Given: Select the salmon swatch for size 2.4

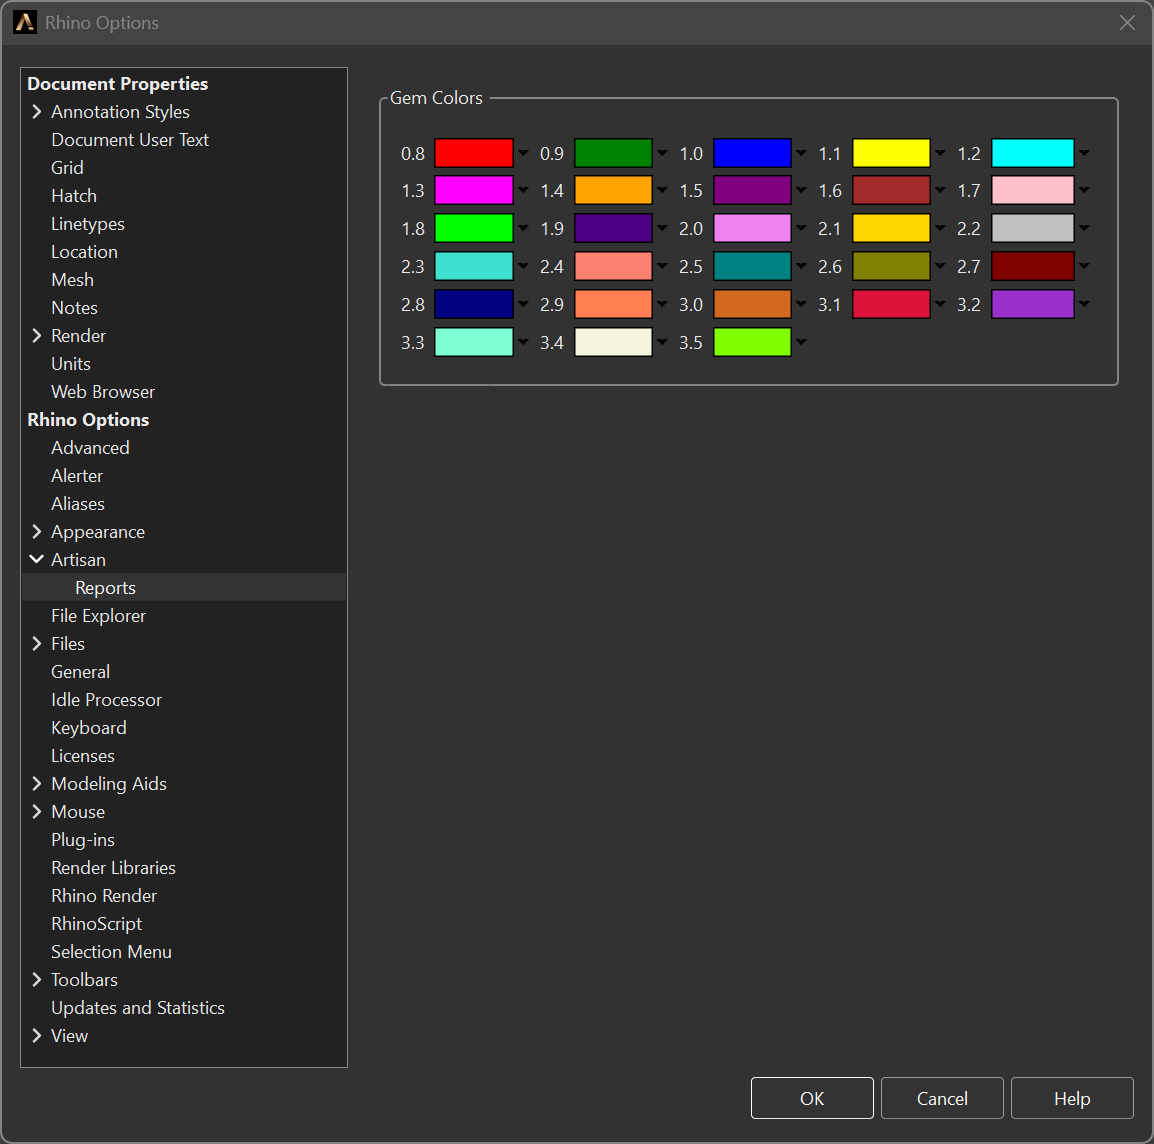Looking at the screenshot, I should [613, 266].
